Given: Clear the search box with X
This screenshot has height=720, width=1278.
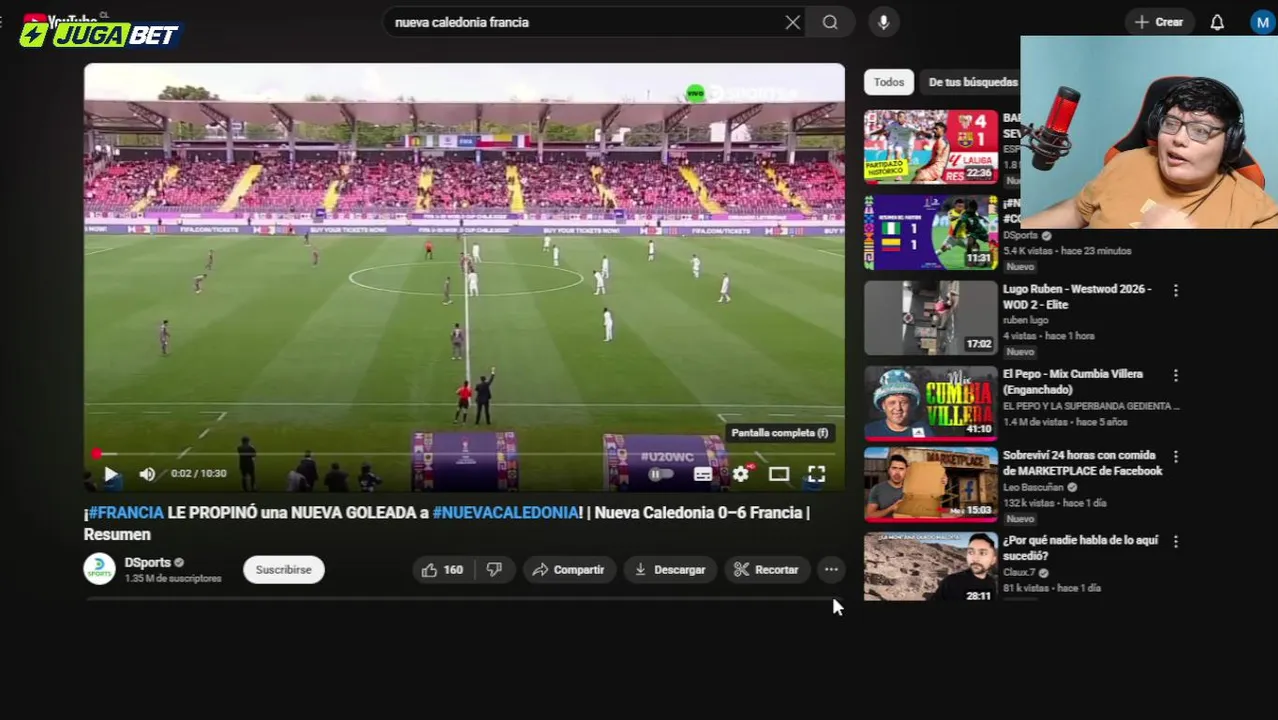Looking at the screenshot, I should pos(792,22).
